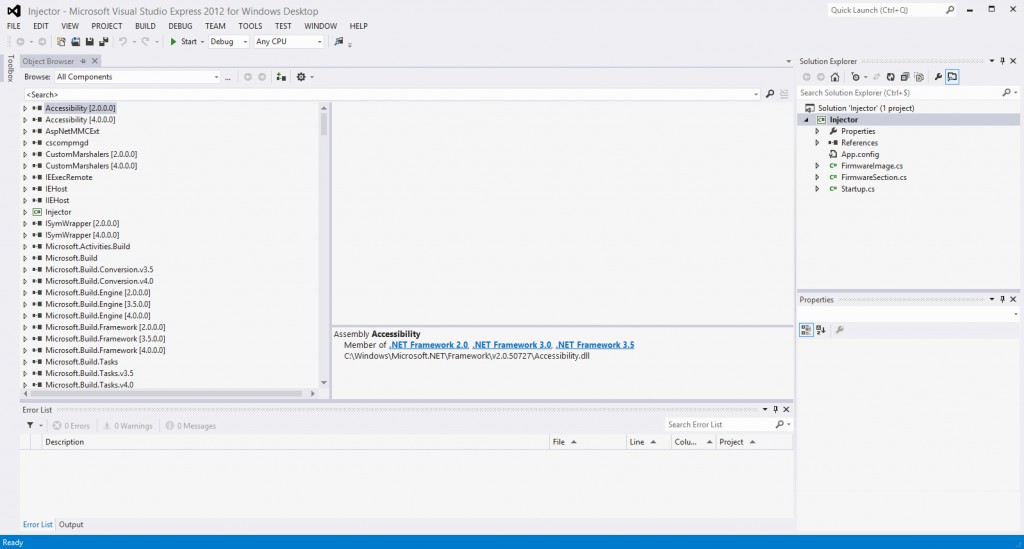Expand References node in Solution Explorer
Image resolution: width=1024 pixels, height=549 pixels.
[817, 143]
